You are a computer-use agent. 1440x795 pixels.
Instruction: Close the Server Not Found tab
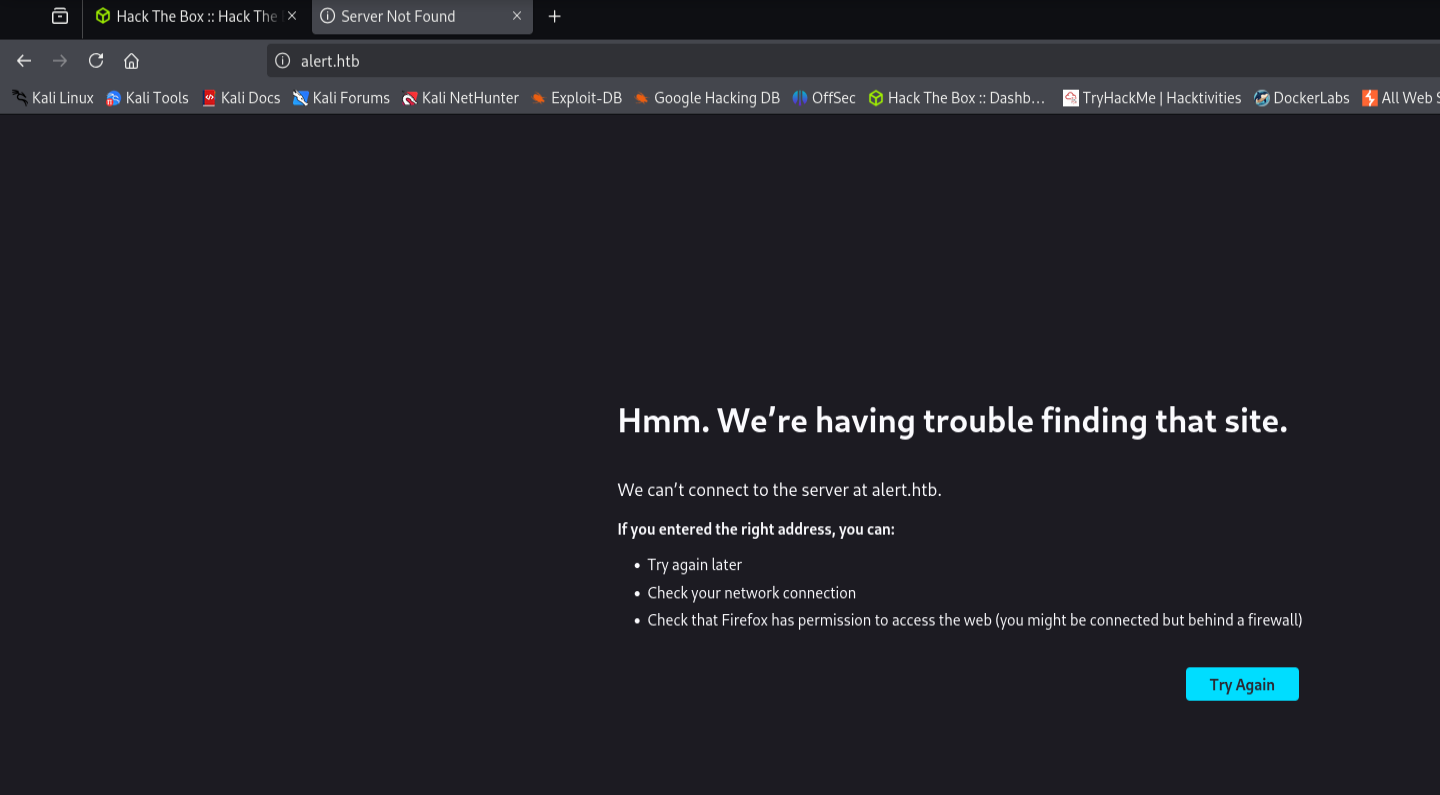coord(517,16)
